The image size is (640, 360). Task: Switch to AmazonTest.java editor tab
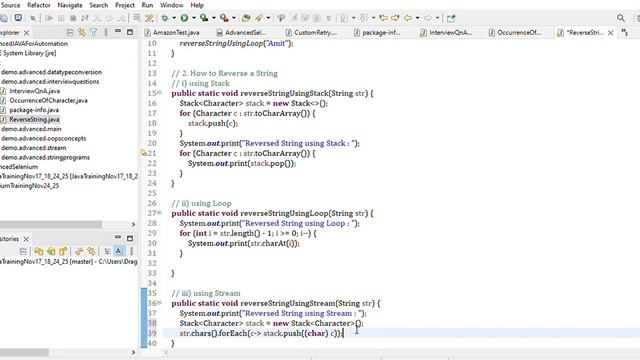pyautogui.click(x=172, y=33)
